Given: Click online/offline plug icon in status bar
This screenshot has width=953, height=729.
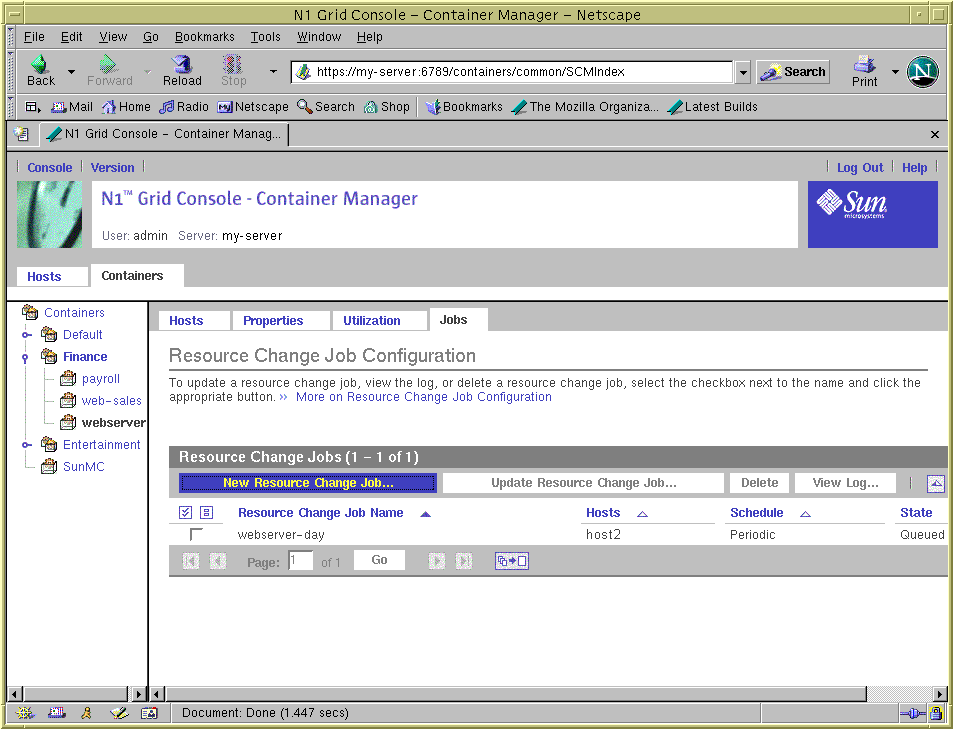Looking at the screenshot, I should [913, 713].
